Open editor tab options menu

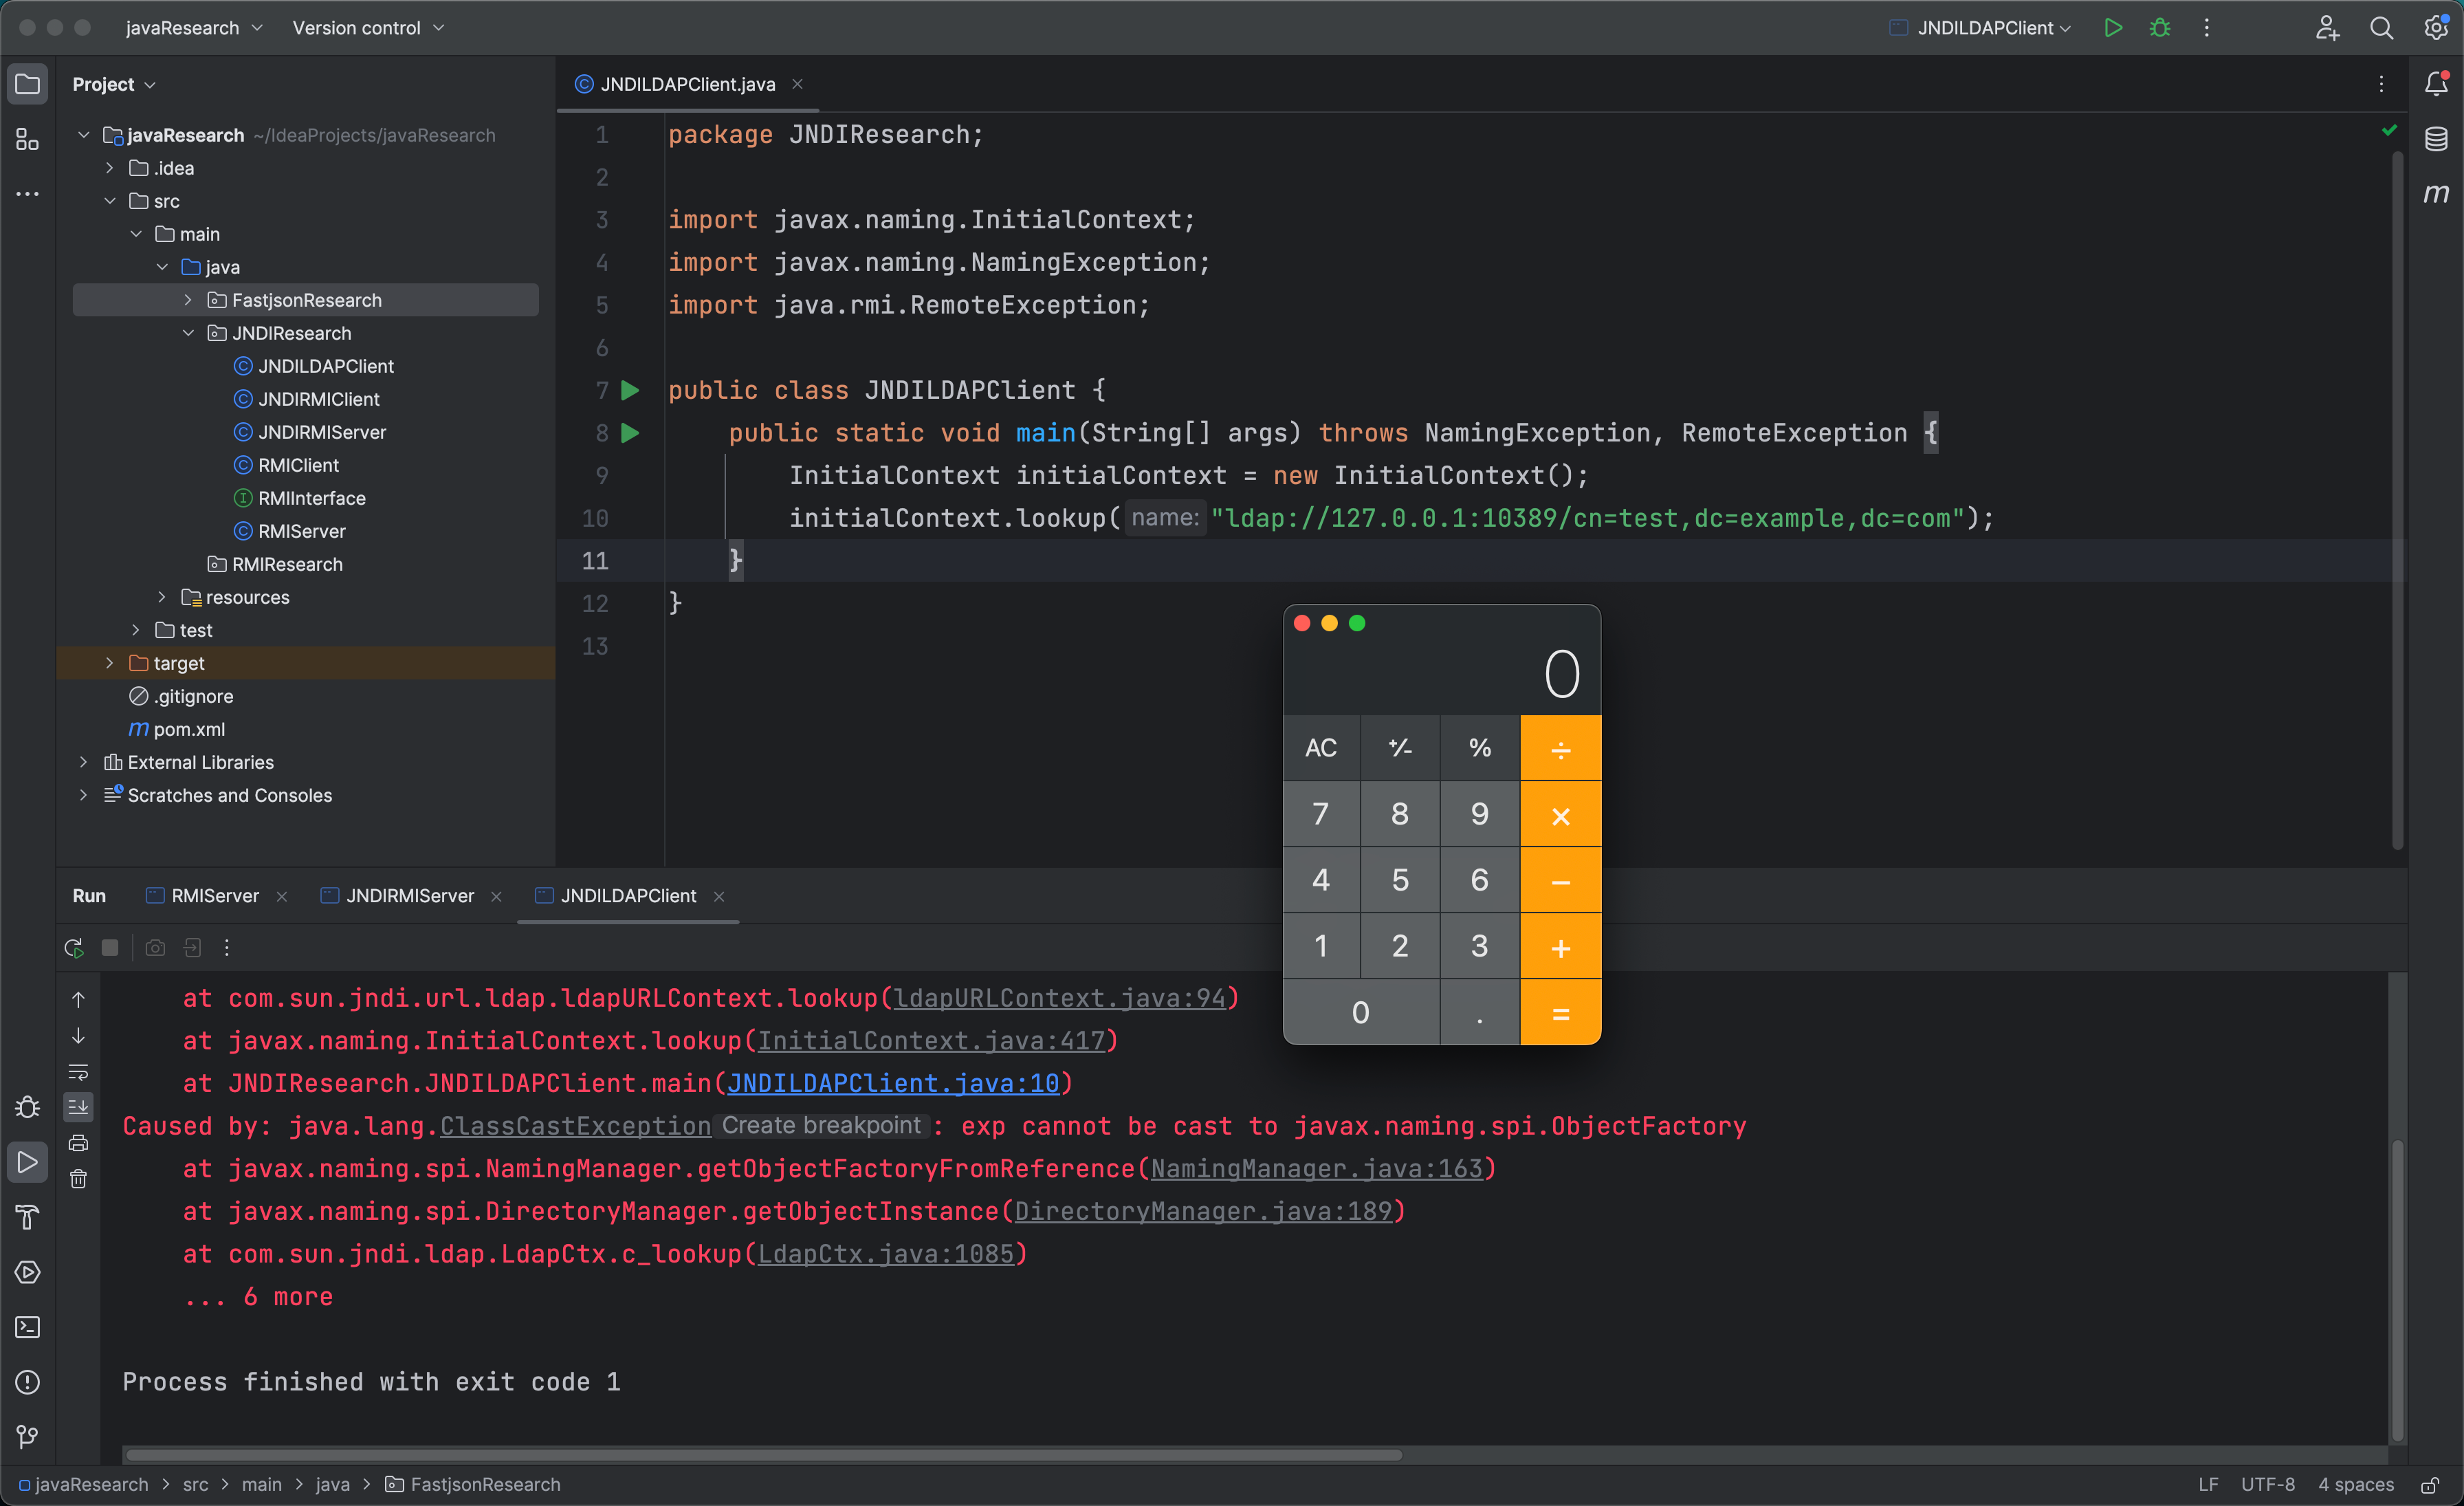[x=2381, y=84]
